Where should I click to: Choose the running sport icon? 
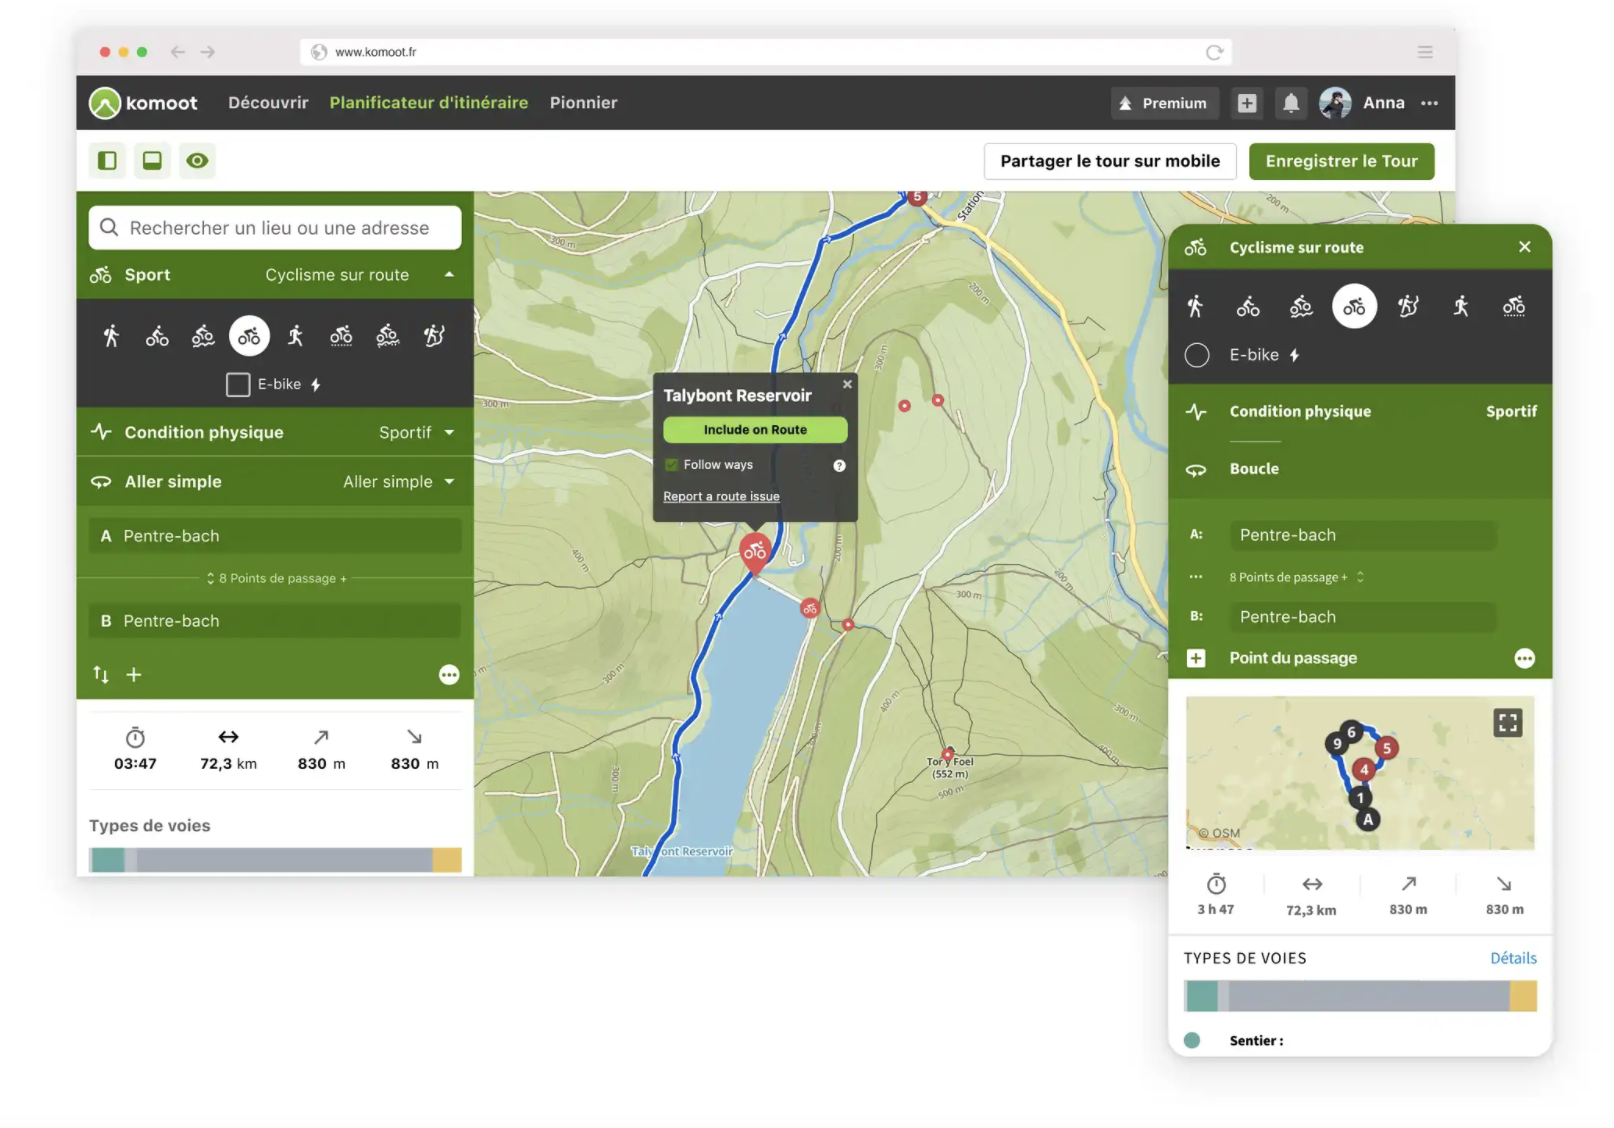click(x=294, y=336)
